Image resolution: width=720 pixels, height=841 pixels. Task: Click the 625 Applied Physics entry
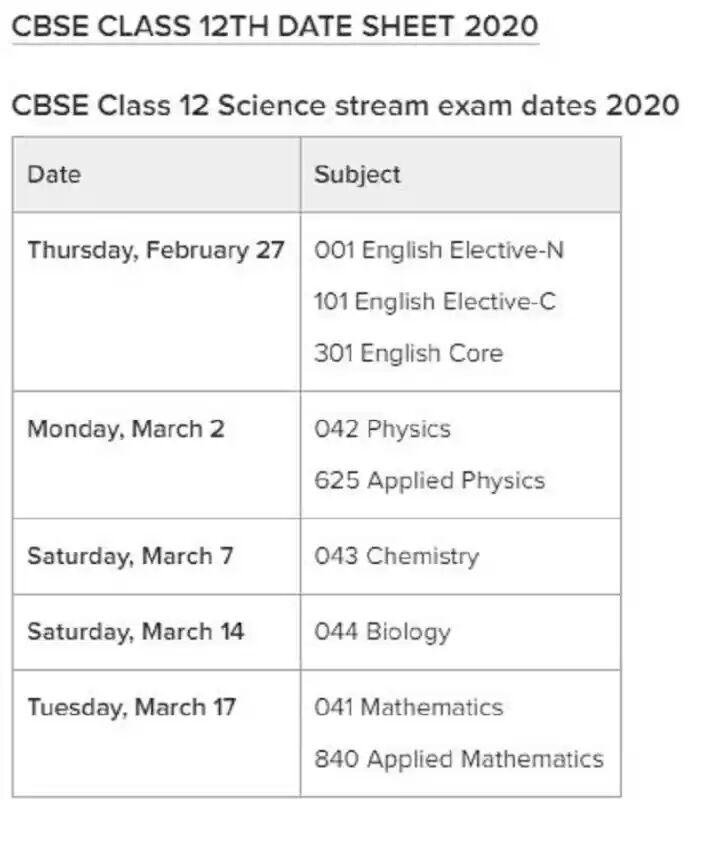pos(429,480)
